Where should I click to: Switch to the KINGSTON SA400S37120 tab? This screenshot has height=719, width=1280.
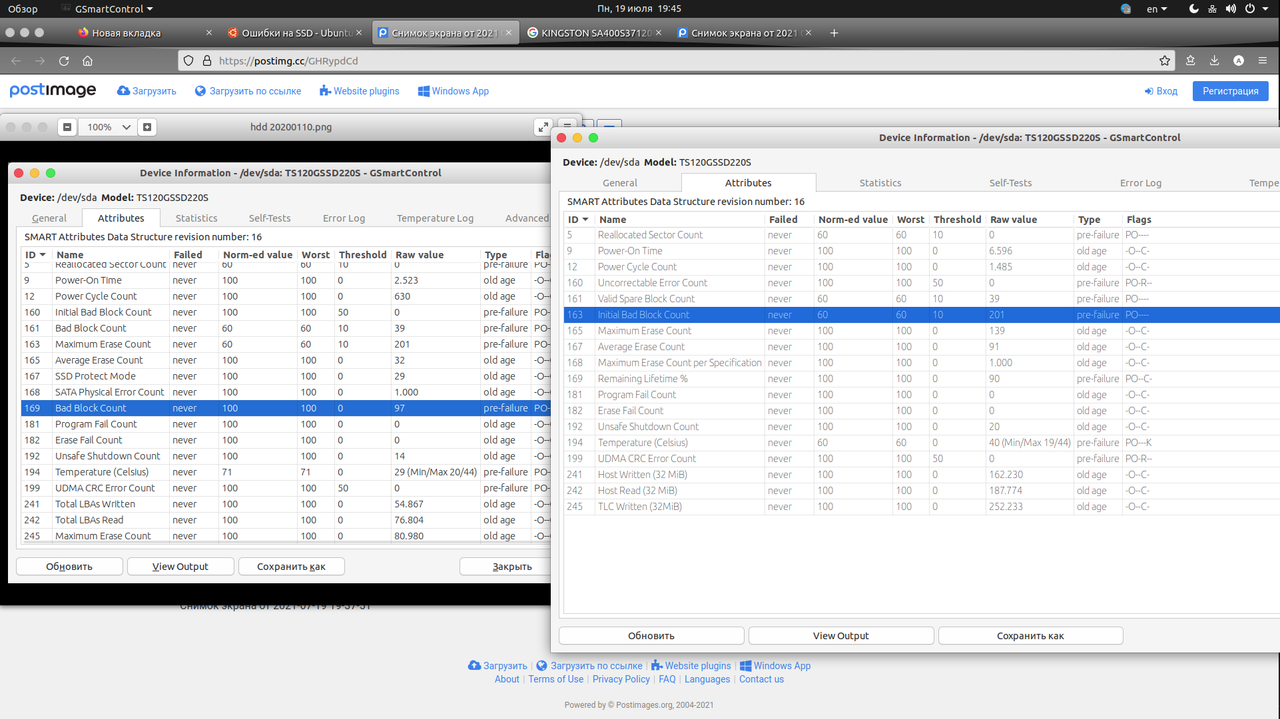click(593, 33)
